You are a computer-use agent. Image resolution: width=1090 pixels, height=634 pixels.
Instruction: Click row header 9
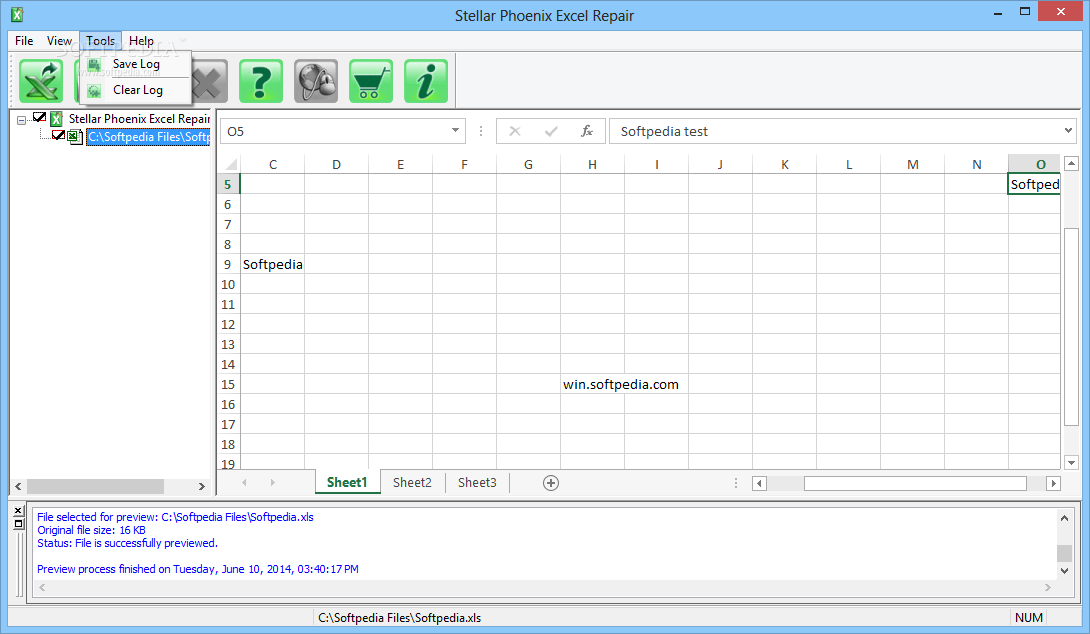[x=228, y=264]
